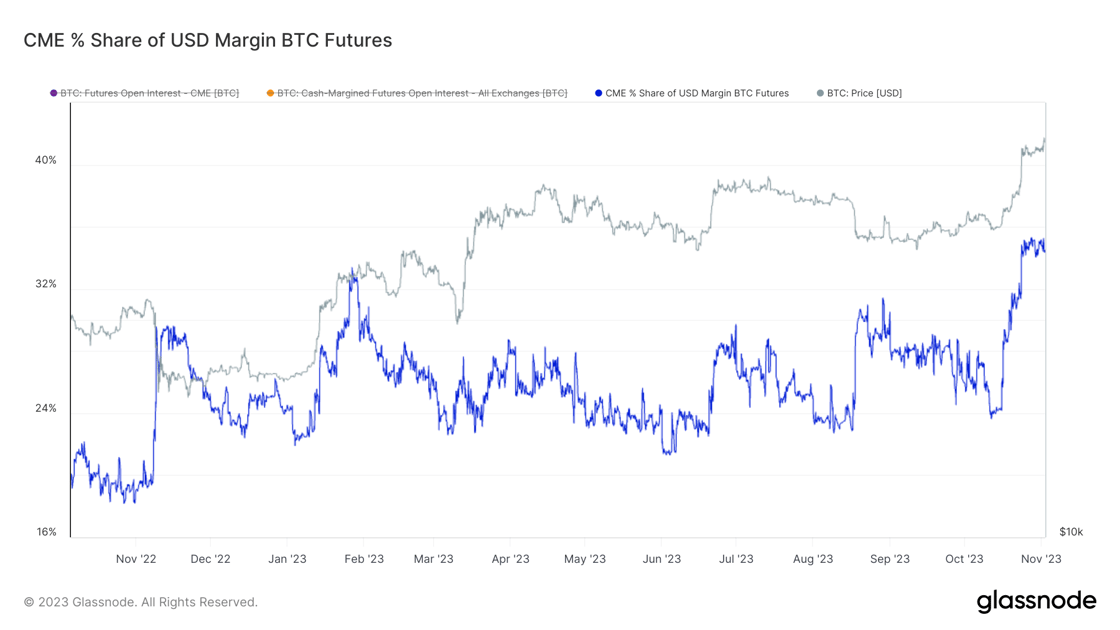Click the grey BTC price legend dot
This screenshot has height=630, width=1120.
820,93
